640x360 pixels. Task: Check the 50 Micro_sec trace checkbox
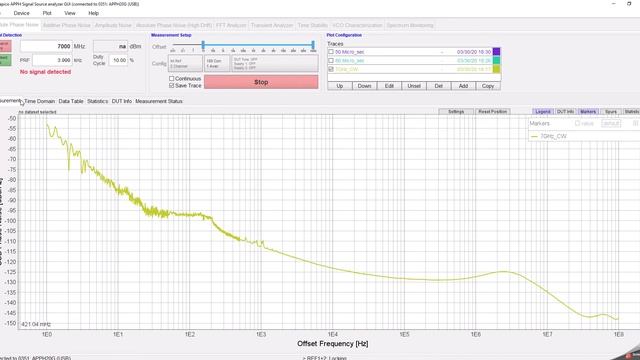[x=331, y=52]
